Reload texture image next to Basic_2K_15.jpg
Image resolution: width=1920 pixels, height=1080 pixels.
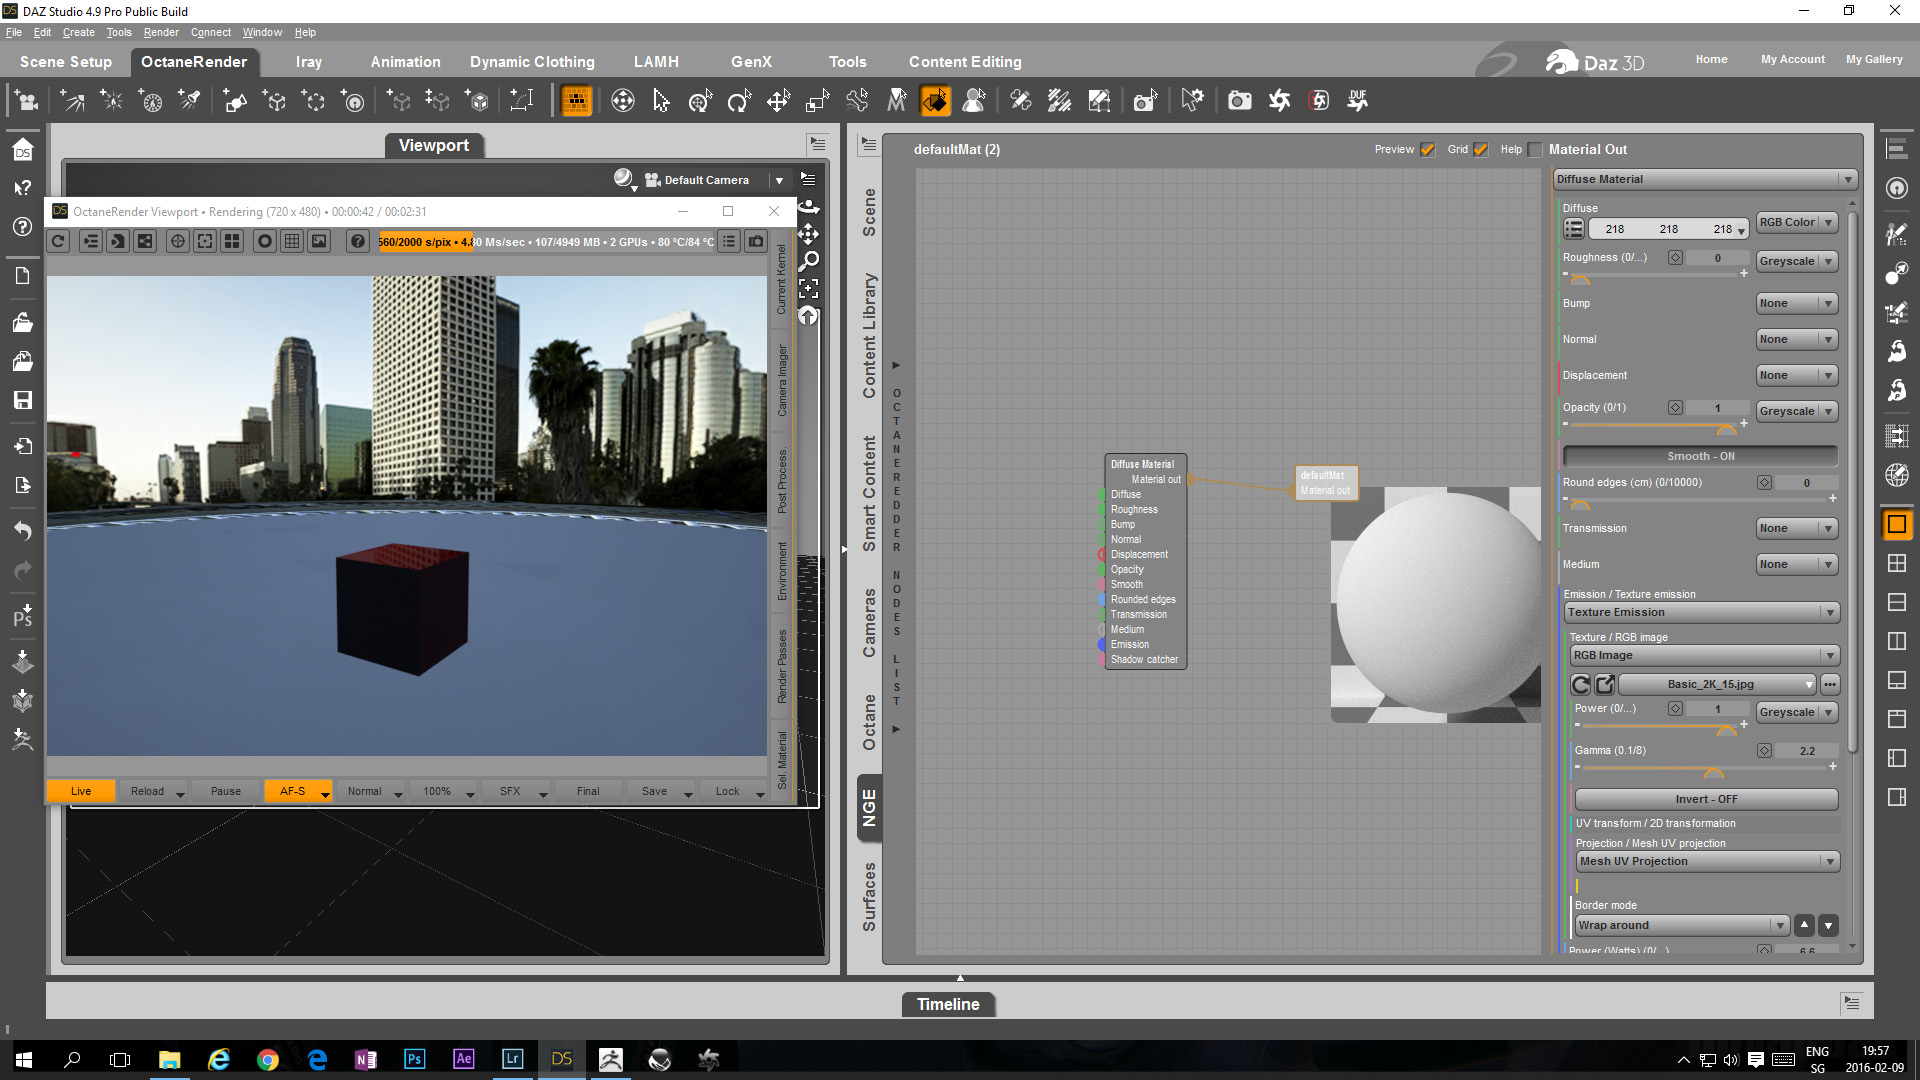click(x=1581, y=684)
